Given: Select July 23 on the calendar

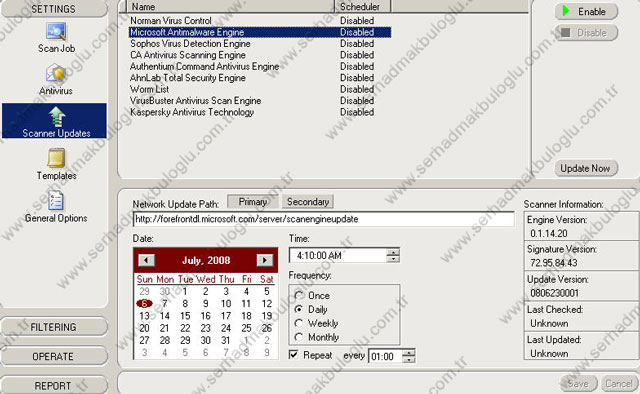Looking at the screenshot, I should pos(206,328).
